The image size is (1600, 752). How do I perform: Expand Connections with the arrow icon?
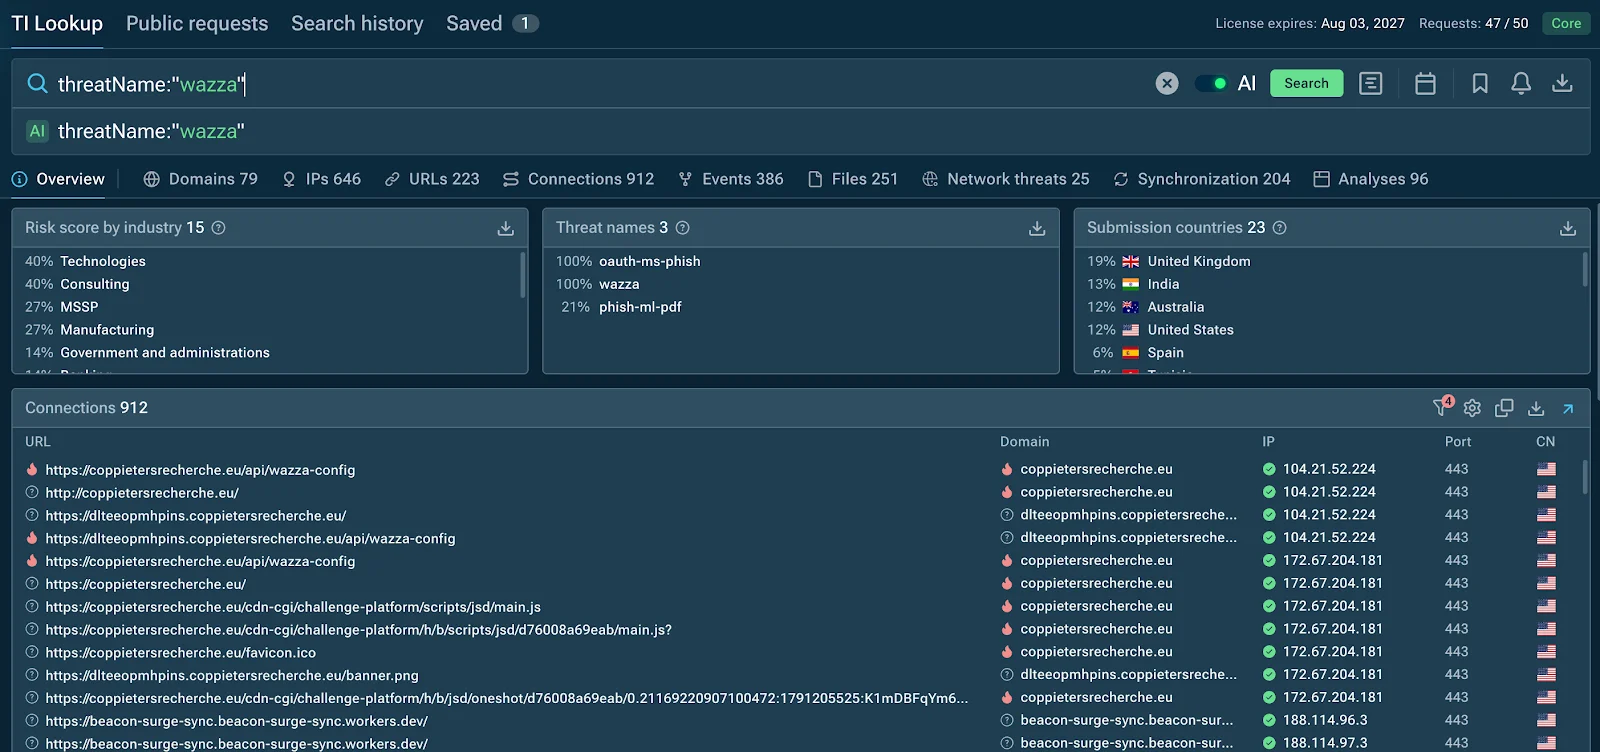click(1568, 408)
